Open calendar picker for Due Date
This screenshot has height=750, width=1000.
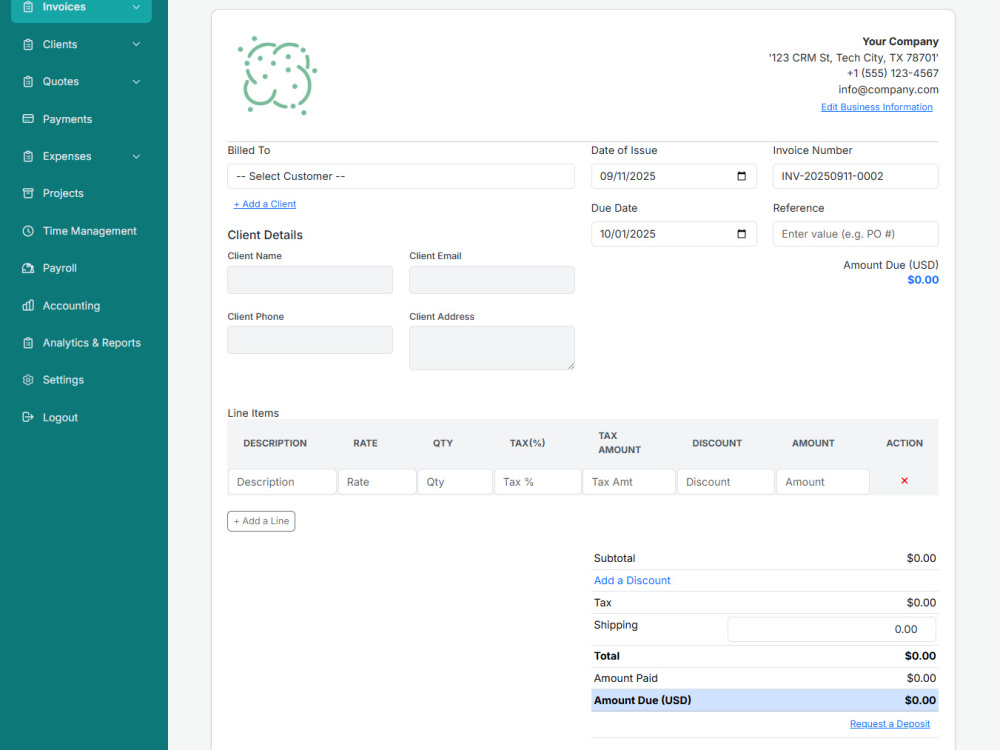tap(741, 234)
